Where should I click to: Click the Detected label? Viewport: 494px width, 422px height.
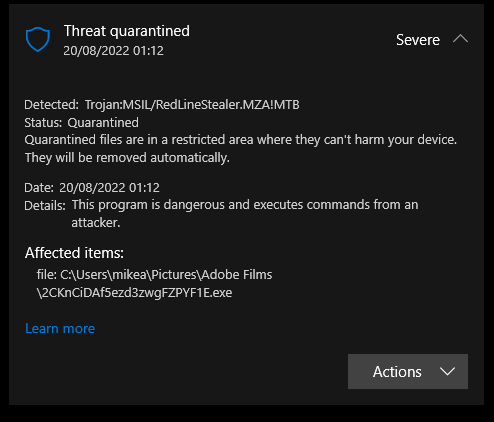coord(51,105)
